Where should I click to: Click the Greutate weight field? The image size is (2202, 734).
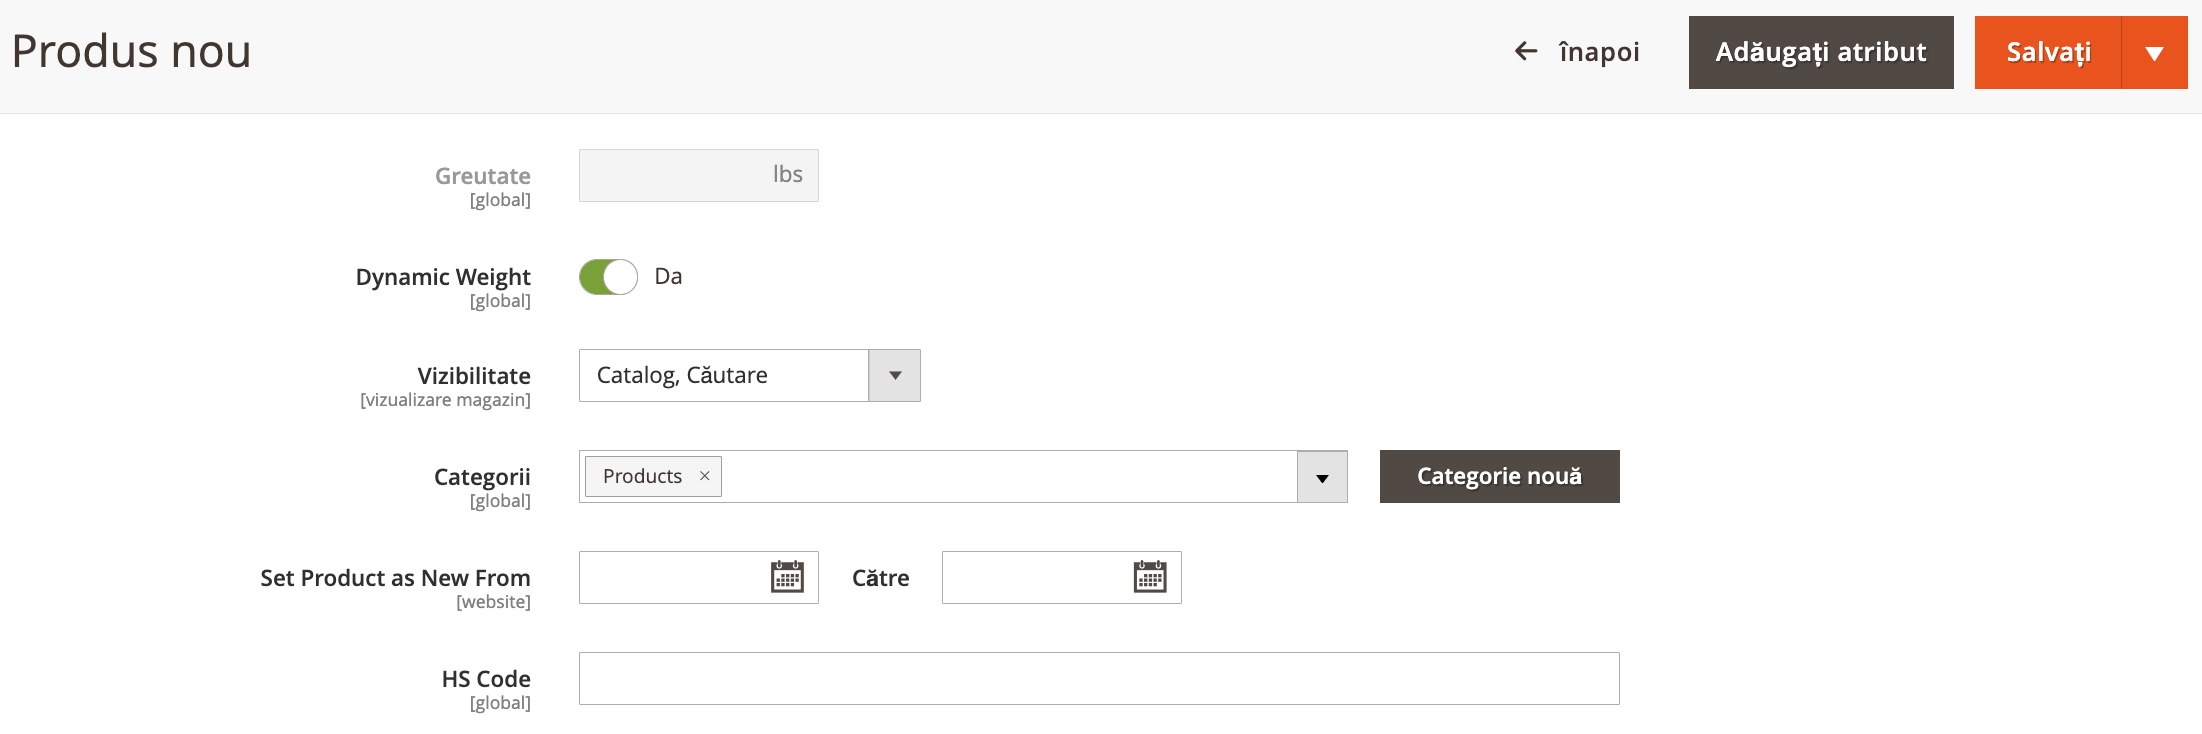[x=699, y=175]
